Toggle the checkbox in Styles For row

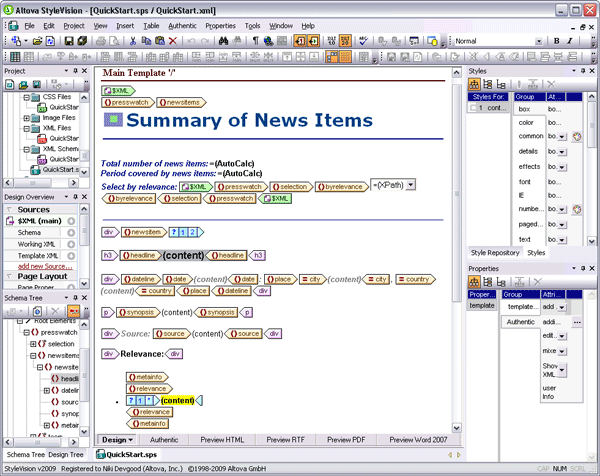click(473, 108)
